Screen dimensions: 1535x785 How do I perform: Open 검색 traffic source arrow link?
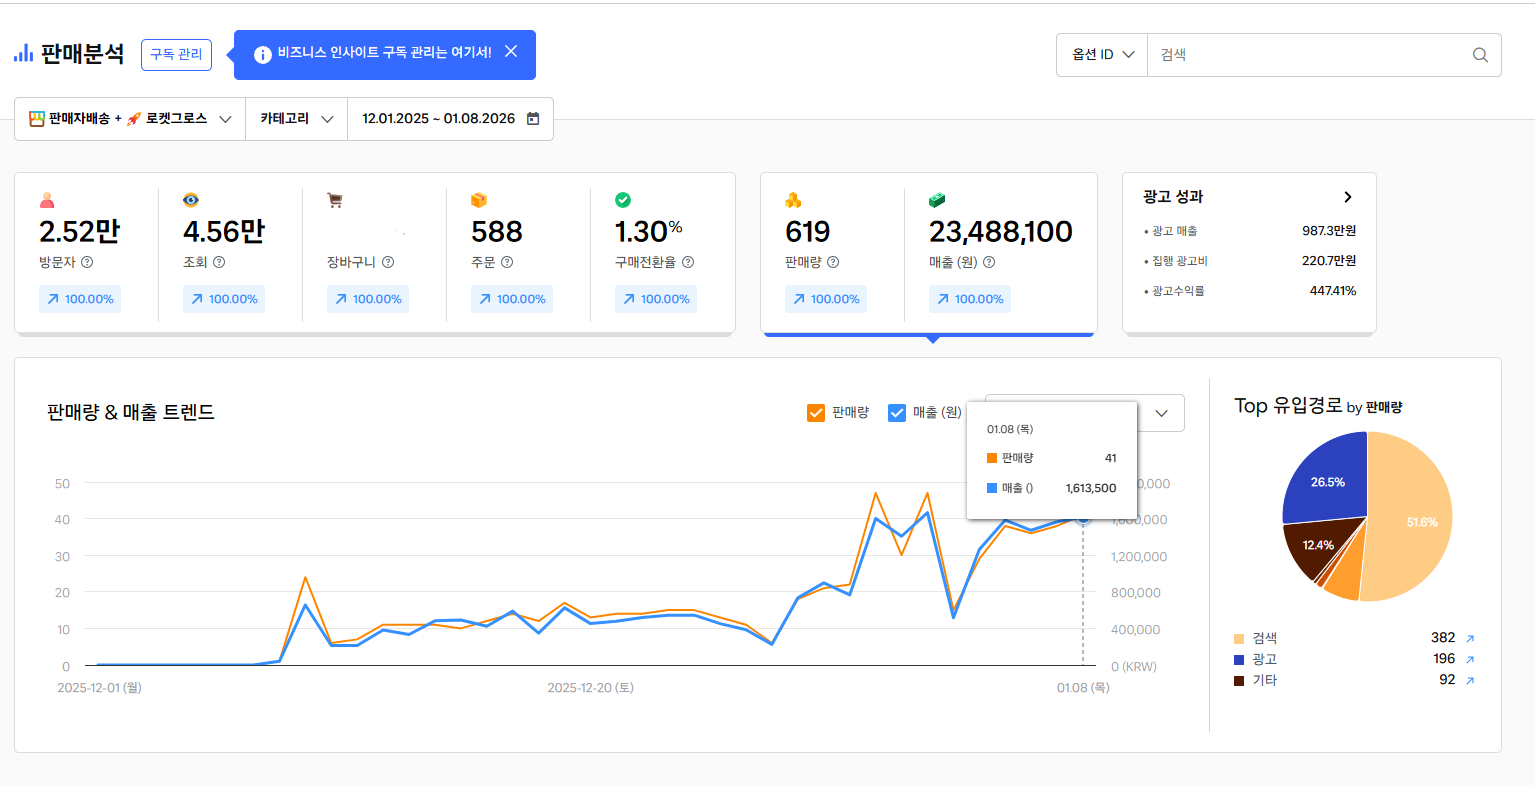click(1469, 639)
